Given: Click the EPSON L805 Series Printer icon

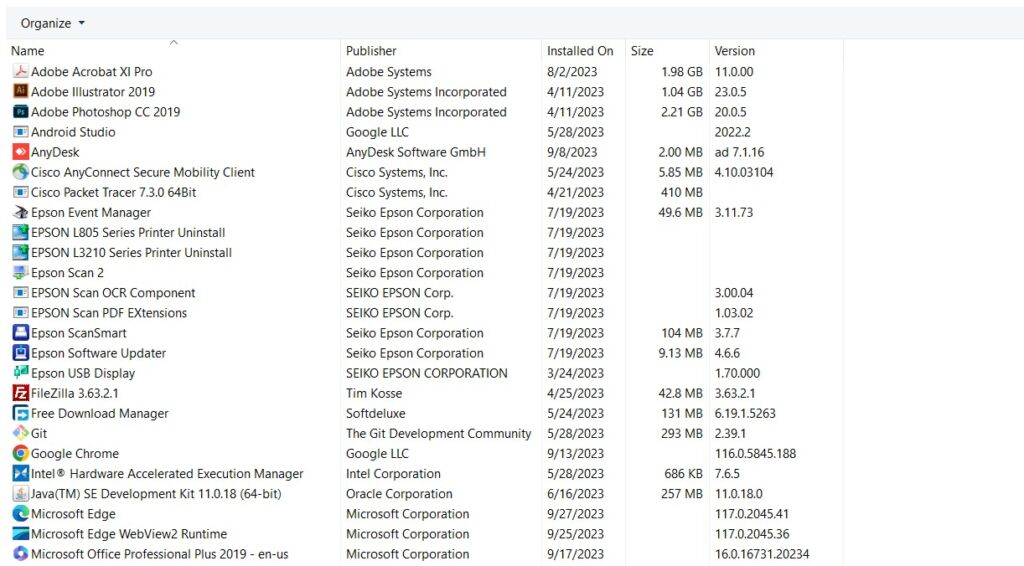Looking at the screenshot, I should coord(21,232).
